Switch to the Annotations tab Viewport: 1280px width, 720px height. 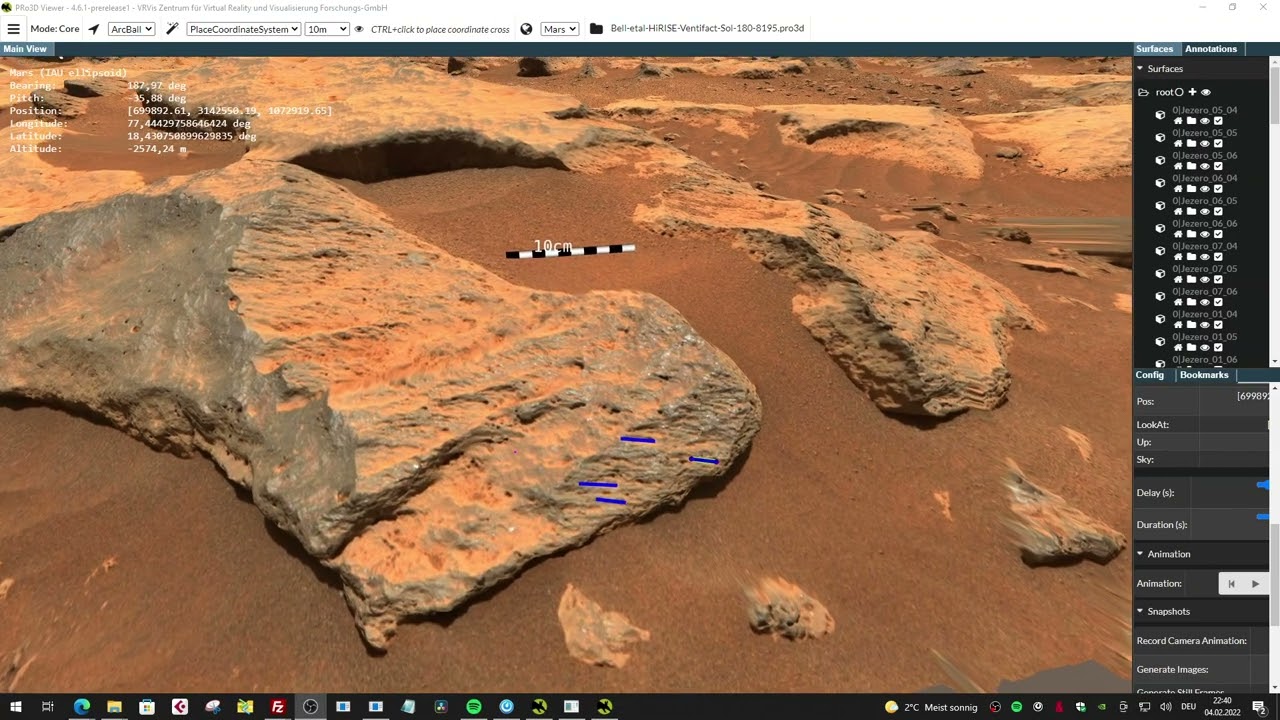click(1211, 49)
